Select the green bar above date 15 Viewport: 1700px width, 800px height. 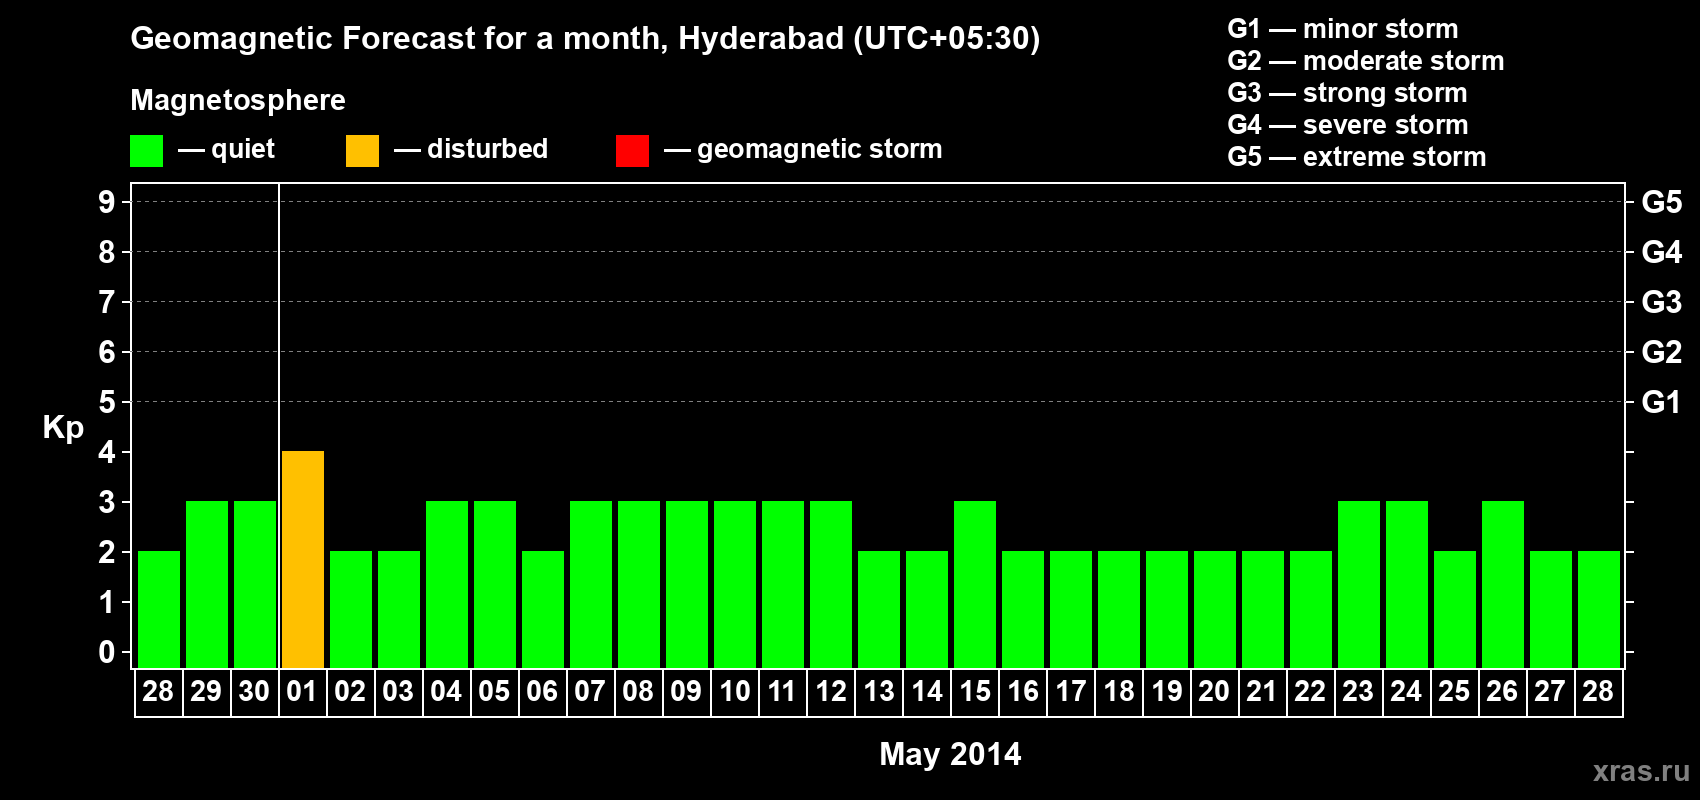[x=975, y=585]
